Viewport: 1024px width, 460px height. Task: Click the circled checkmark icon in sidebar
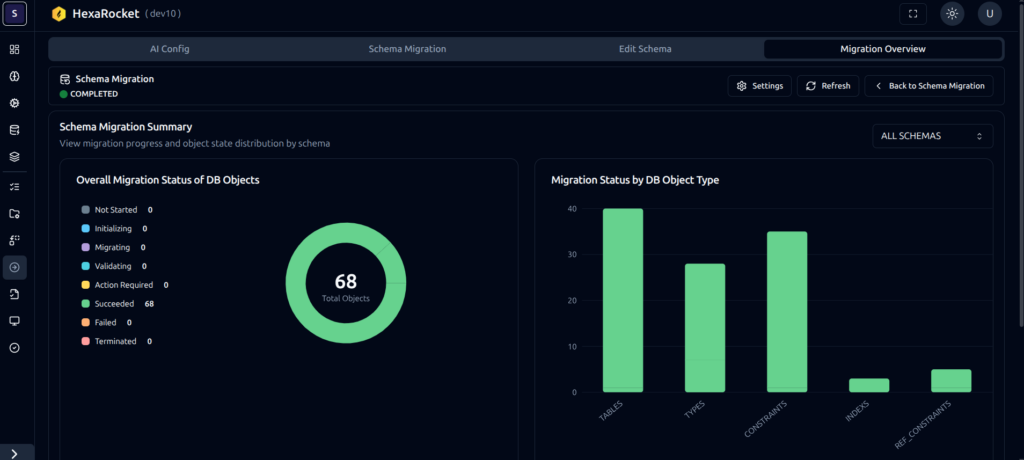coord(15,348)
